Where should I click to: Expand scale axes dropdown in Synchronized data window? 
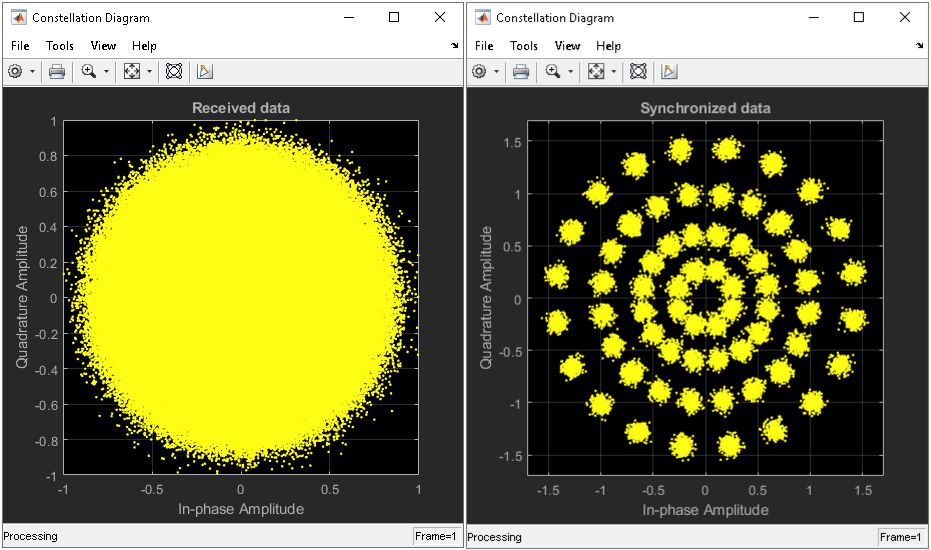pyautogui.click(x=613, y=72)
